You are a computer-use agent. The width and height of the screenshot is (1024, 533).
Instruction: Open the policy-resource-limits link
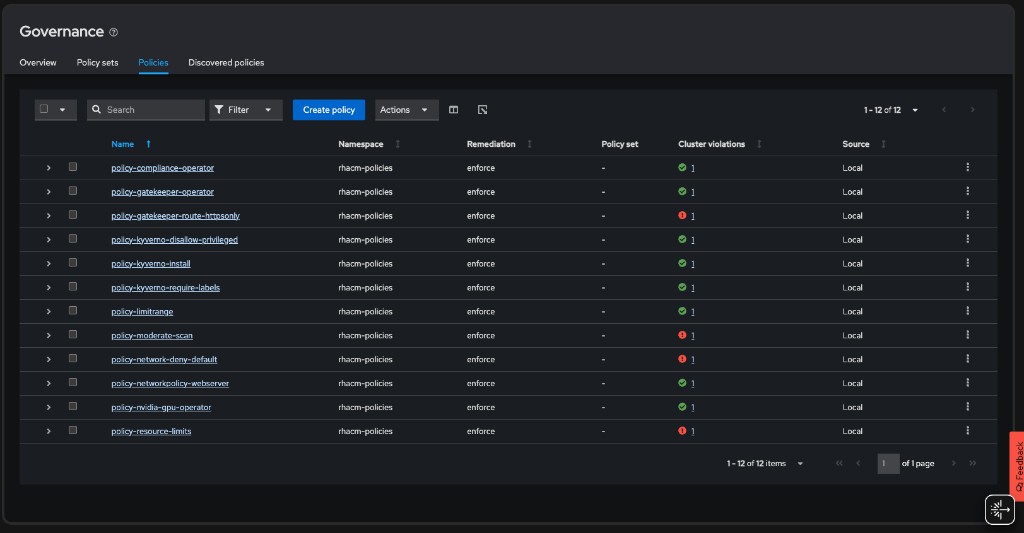click(x=151, y=431)
